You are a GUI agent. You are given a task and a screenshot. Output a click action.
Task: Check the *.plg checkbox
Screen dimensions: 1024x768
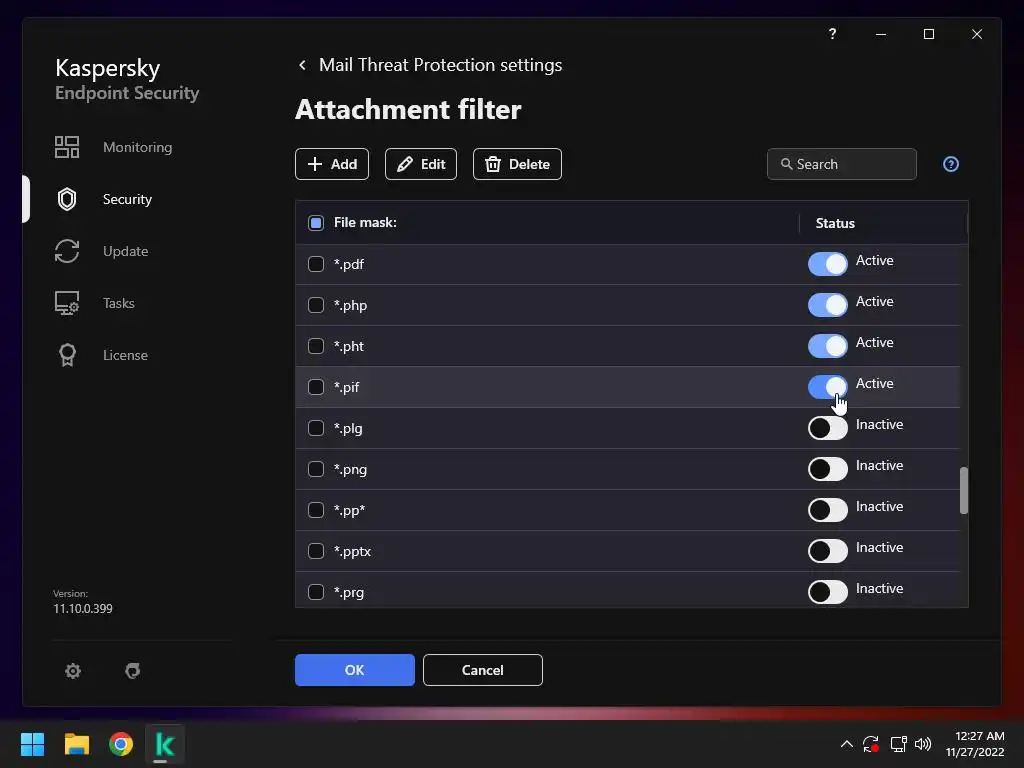pyautogui.click(x=315, y=428)
